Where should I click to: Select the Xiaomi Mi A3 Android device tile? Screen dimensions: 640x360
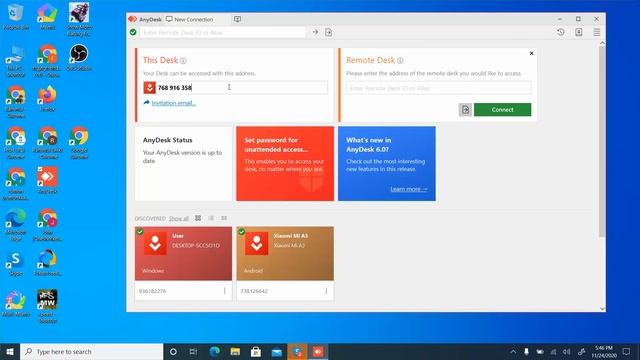(285, 253)
